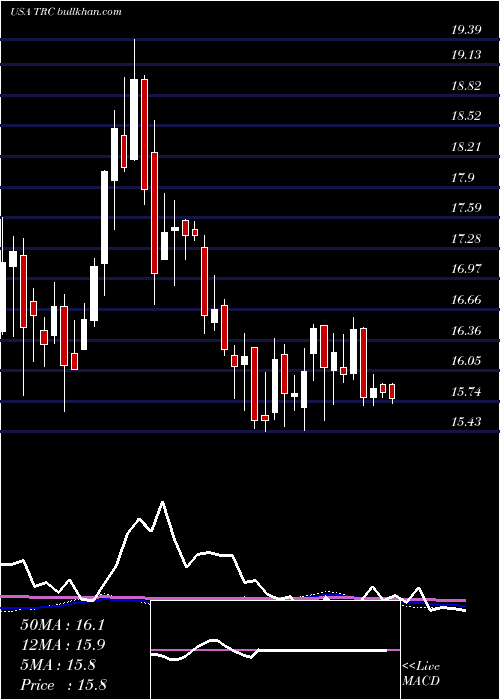The image size is (500, 700).
Task: Click the 17.59 price label
Action: point(466,208)
